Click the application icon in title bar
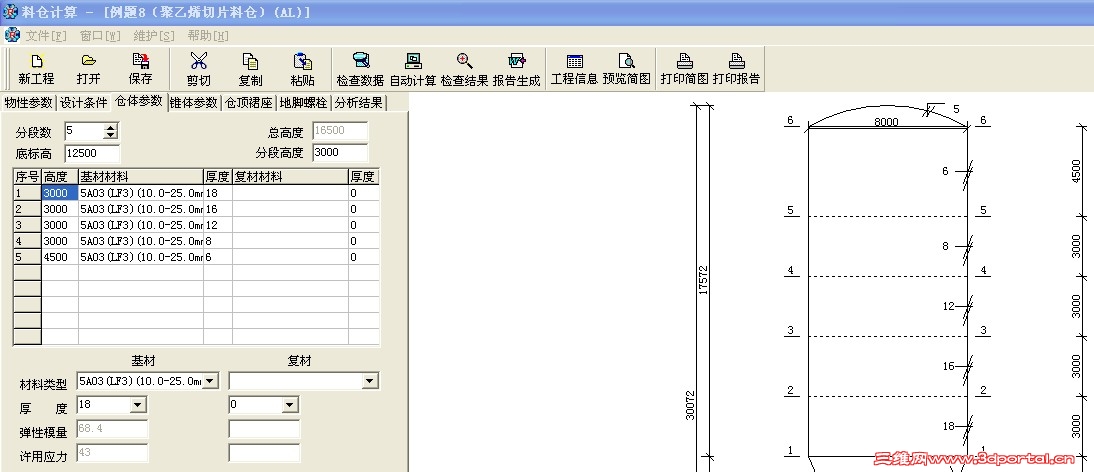 pos(11,12)
